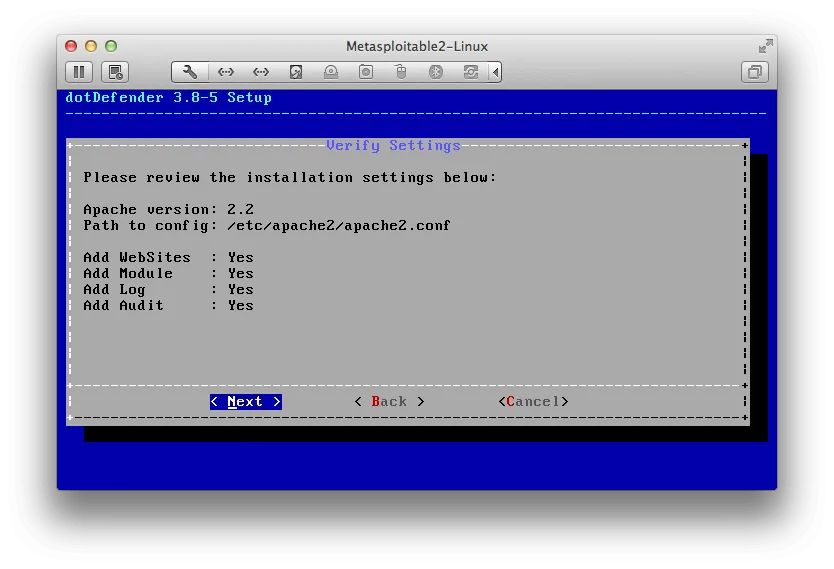Click the snapshot icon beside pause
The height and width of the screenshot is (569, 834).
[x=115, y=72]
